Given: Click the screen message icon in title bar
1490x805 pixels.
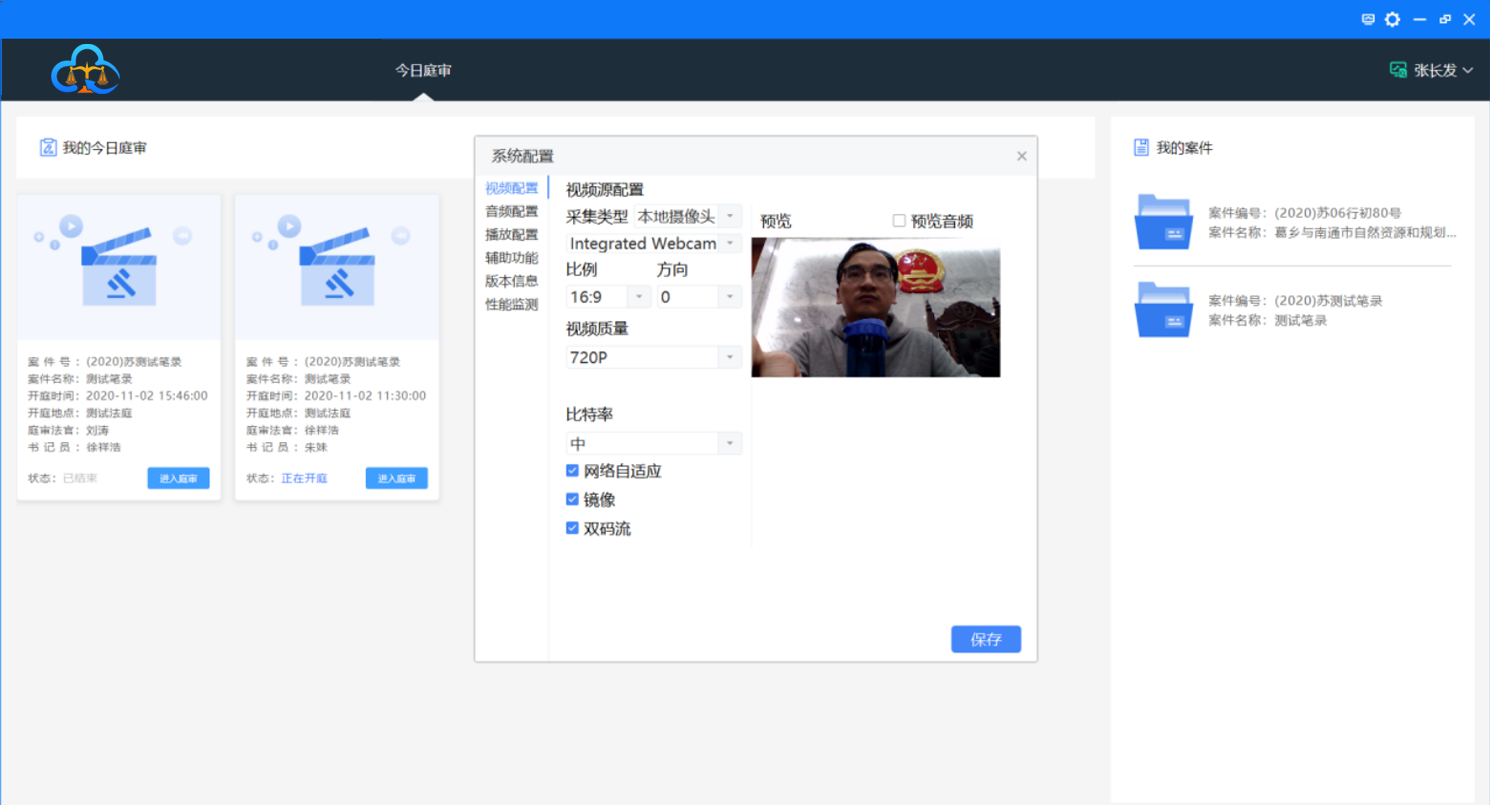Looking at the screenshot, I should pos(1369,19).
